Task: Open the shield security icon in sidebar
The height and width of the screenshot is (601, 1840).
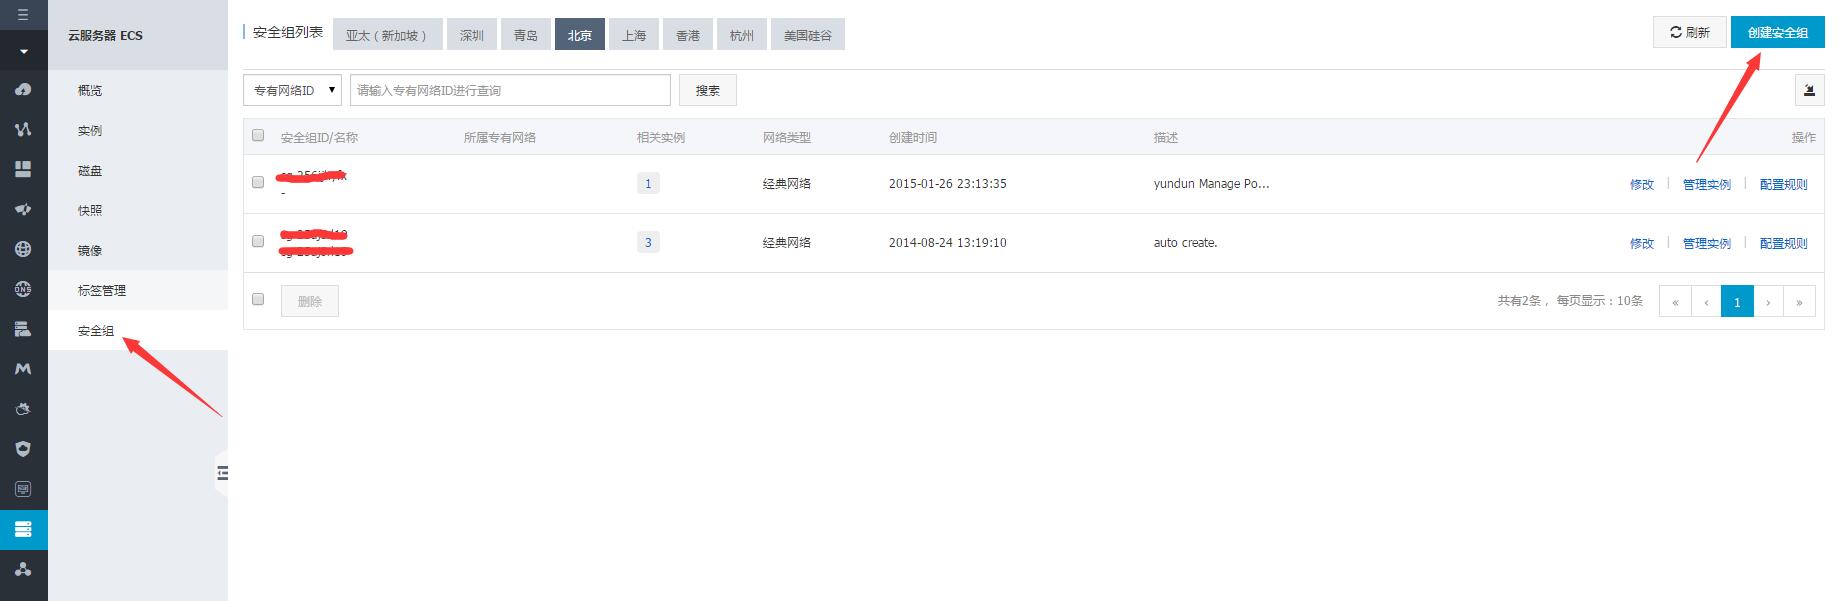Action: point(23,449)
